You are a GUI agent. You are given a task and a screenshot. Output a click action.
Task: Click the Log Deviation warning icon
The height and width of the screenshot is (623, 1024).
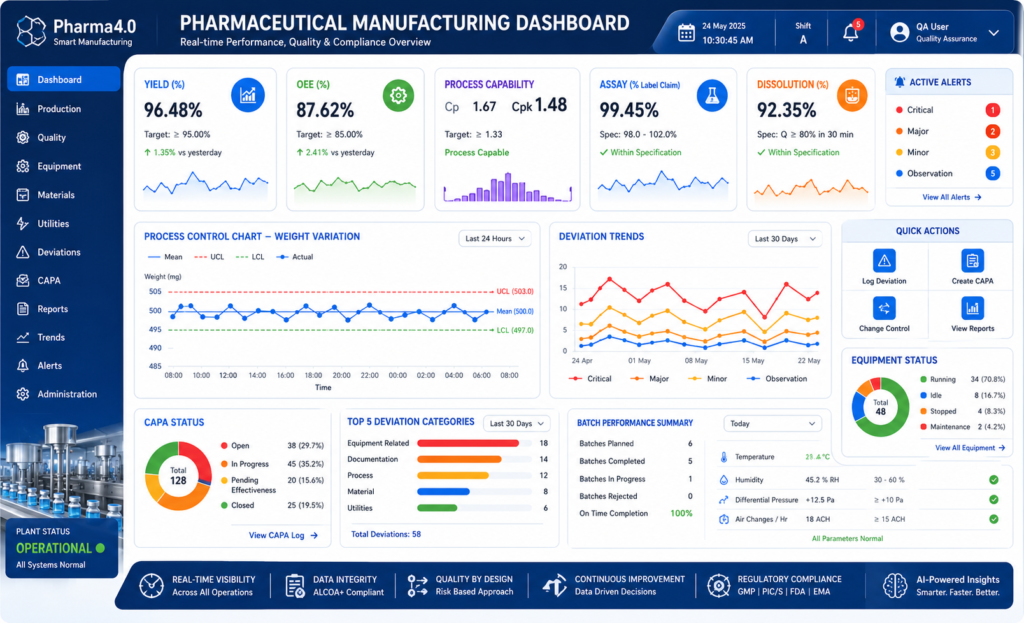coord(884,261)
